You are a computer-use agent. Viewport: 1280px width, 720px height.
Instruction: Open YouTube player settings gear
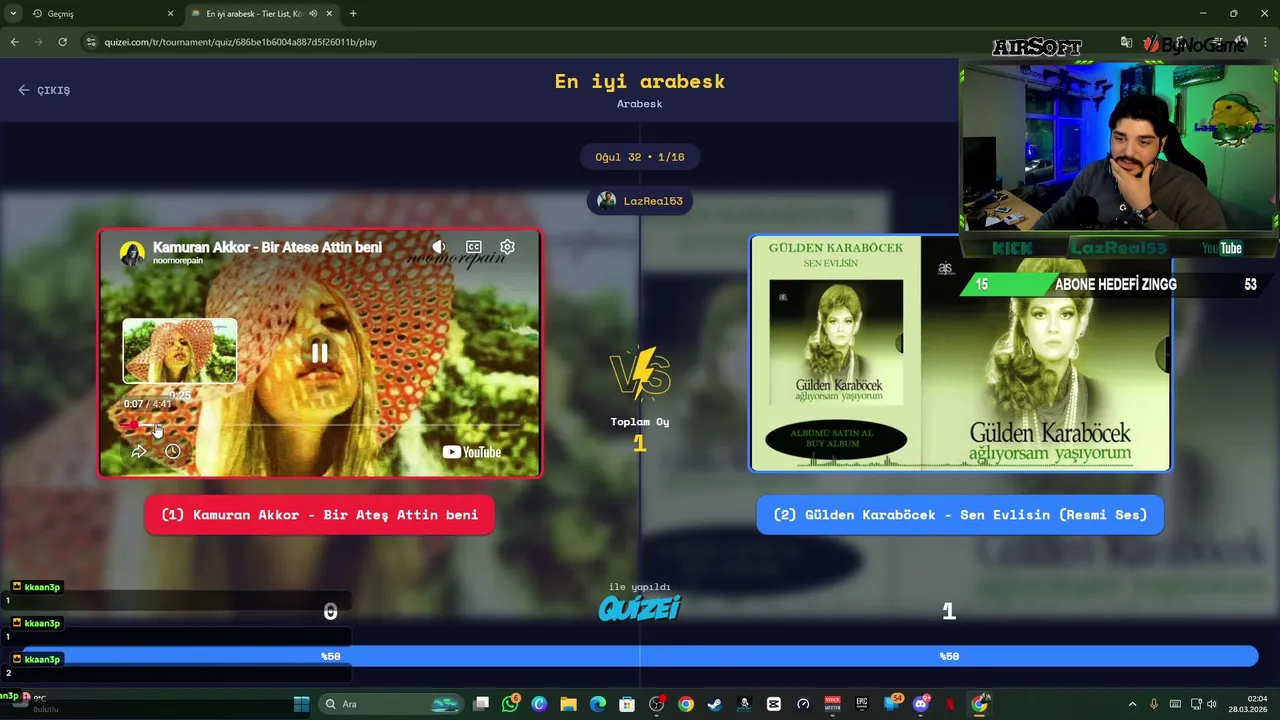(507, 247)
